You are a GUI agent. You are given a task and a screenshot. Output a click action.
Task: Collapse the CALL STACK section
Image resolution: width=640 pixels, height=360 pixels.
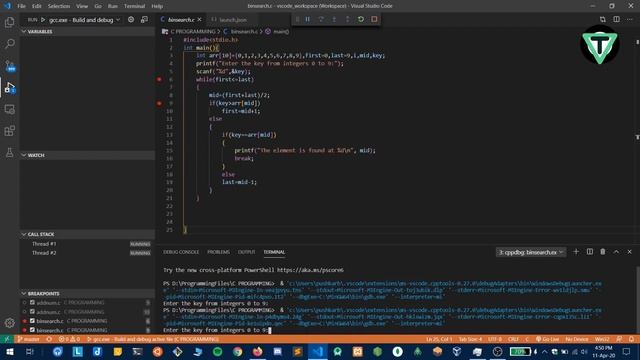point(87,234)
